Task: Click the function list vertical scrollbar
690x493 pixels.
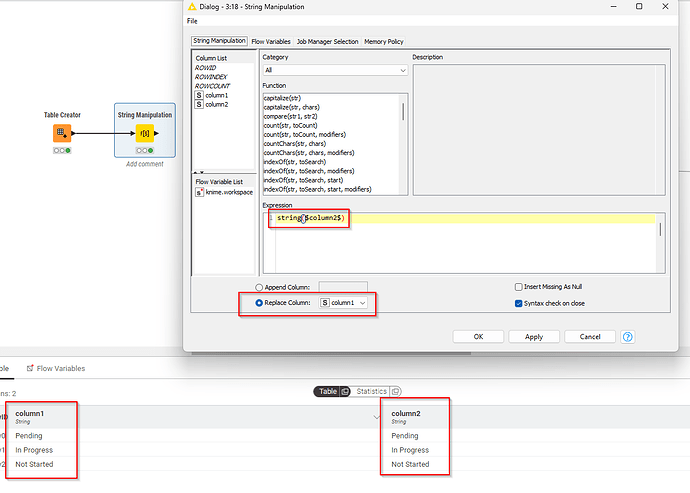Action: 403,112
